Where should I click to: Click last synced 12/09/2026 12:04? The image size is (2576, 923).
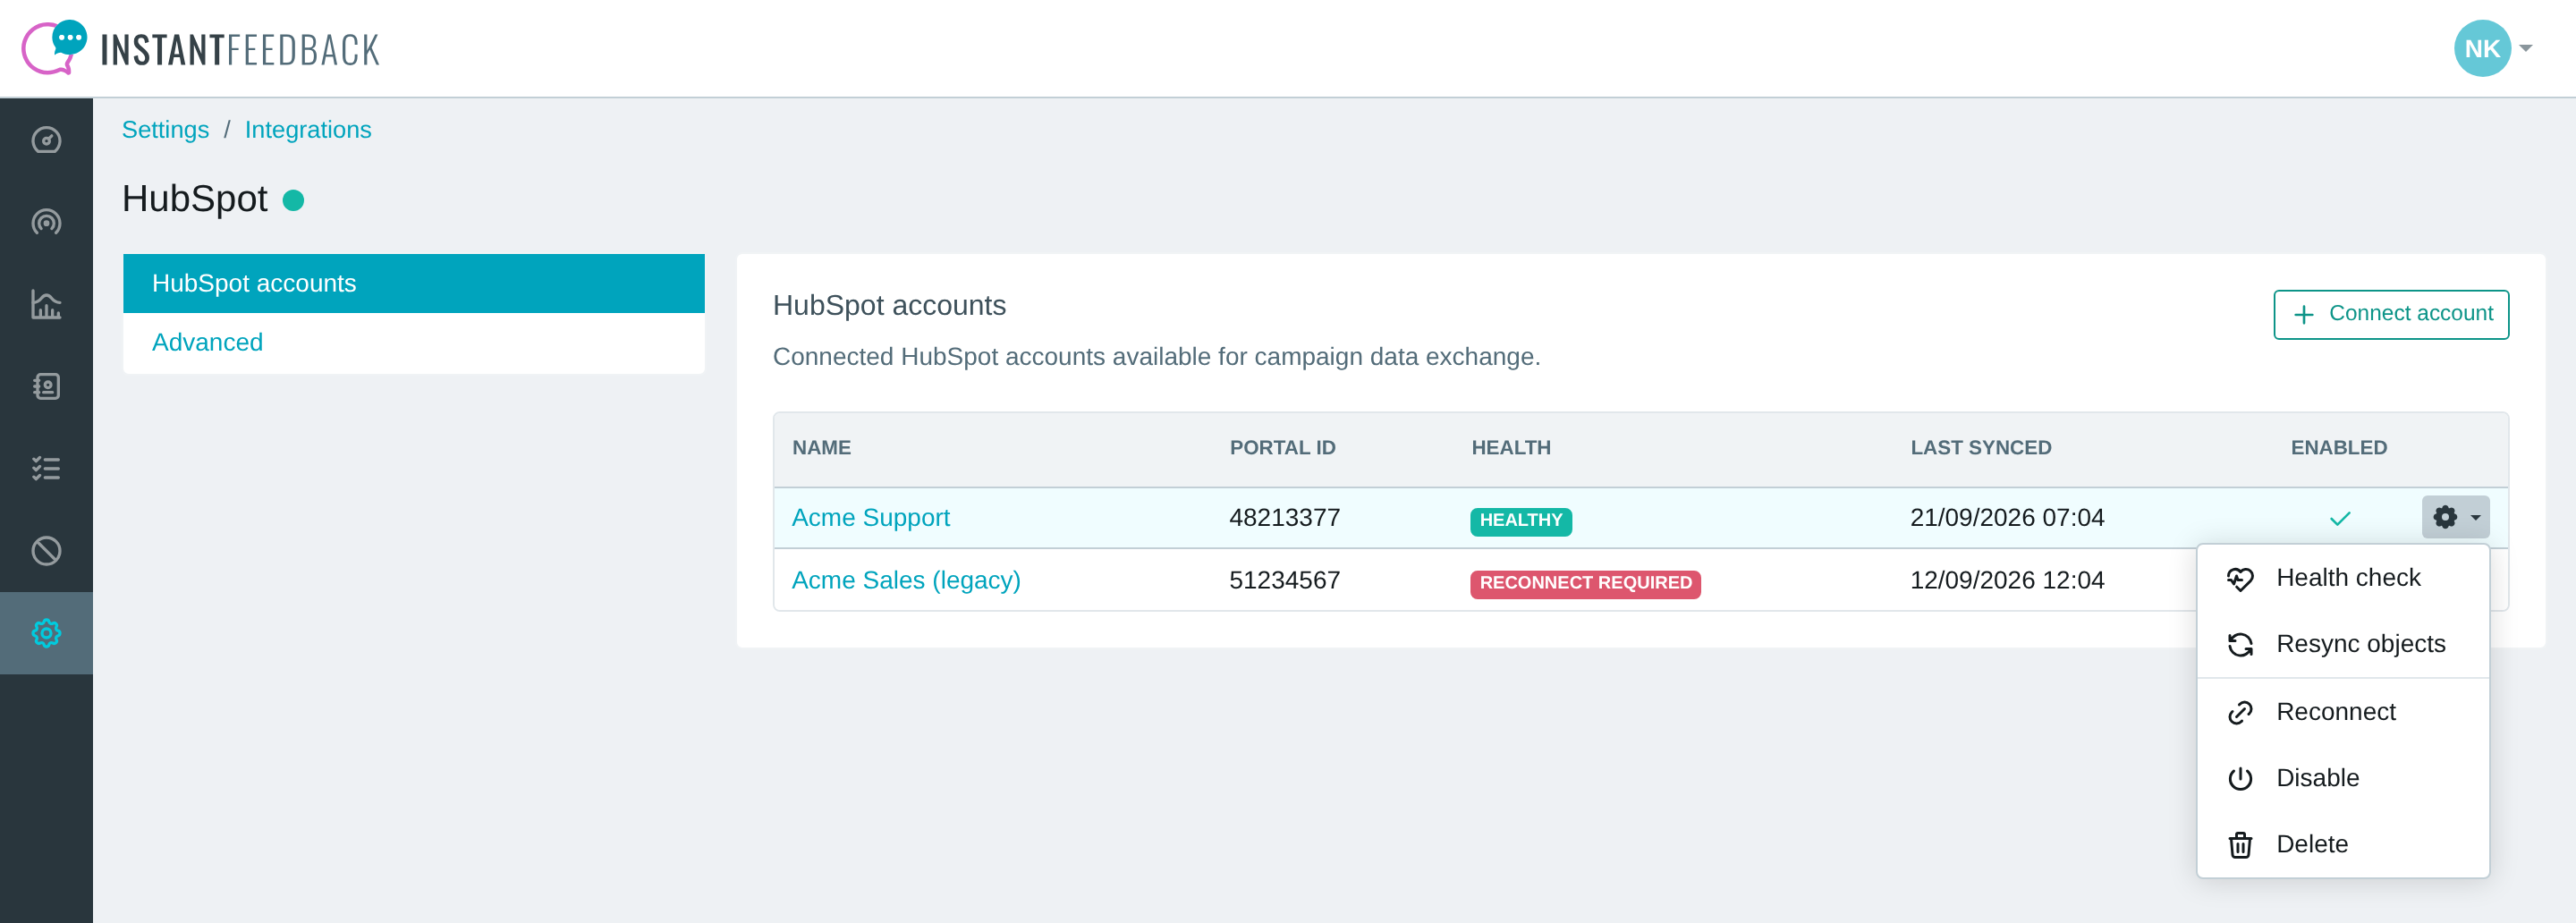tap(2007, 580)
